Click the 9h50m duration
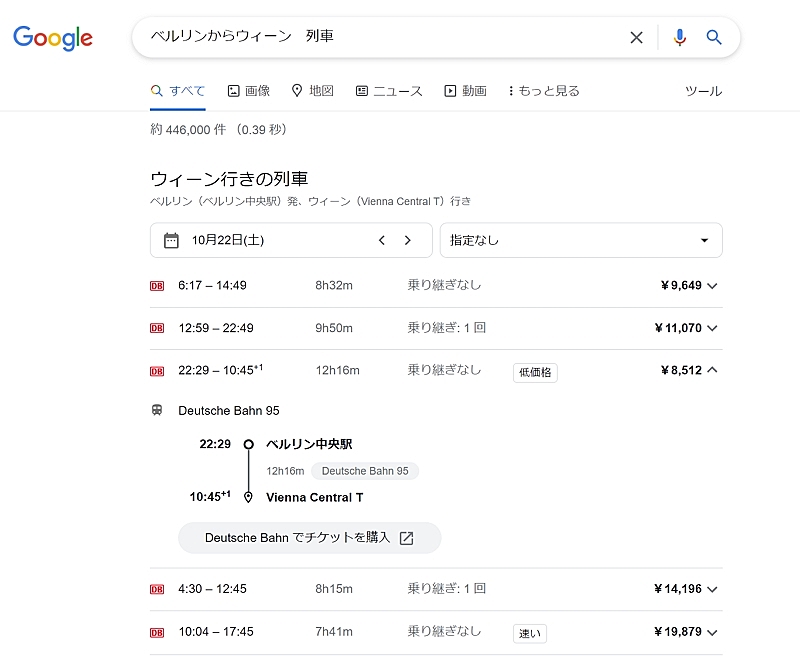Image resolution: width=800 pixels, height=665 pixels. 334,328
